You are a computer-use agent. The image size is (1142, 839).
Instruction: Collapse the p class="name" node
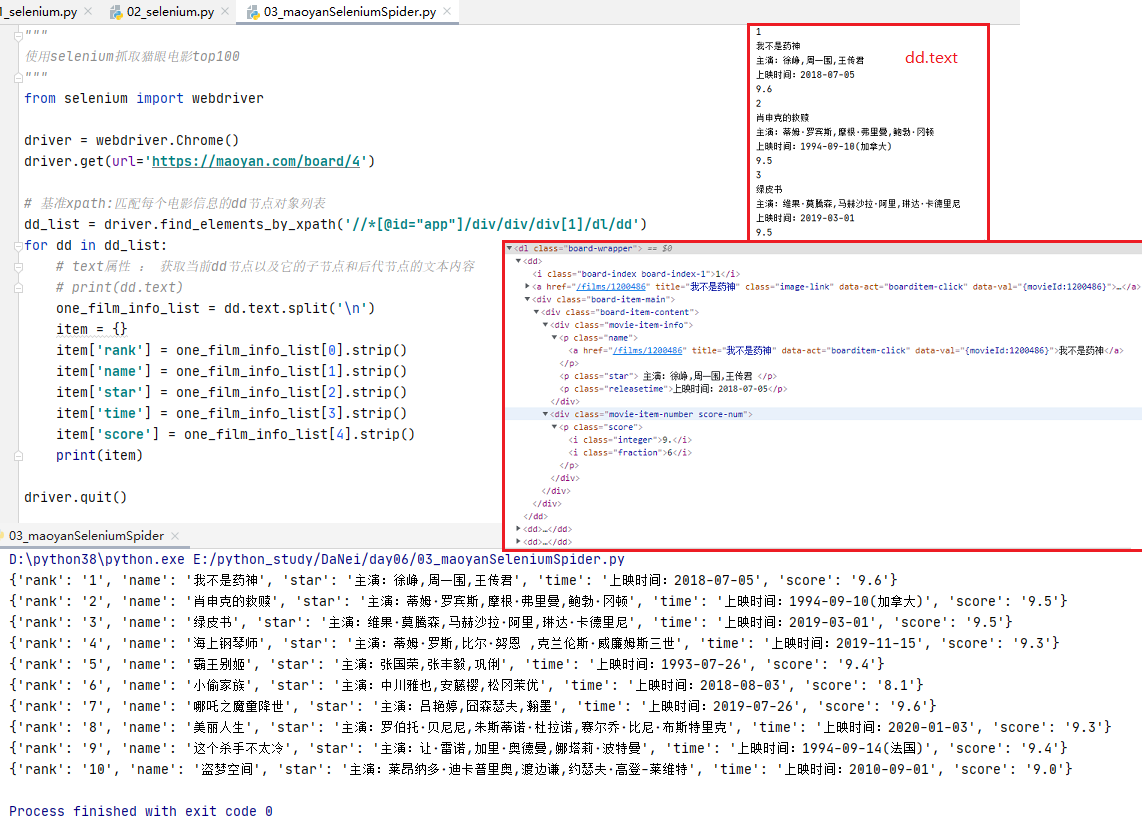[554, 337]
